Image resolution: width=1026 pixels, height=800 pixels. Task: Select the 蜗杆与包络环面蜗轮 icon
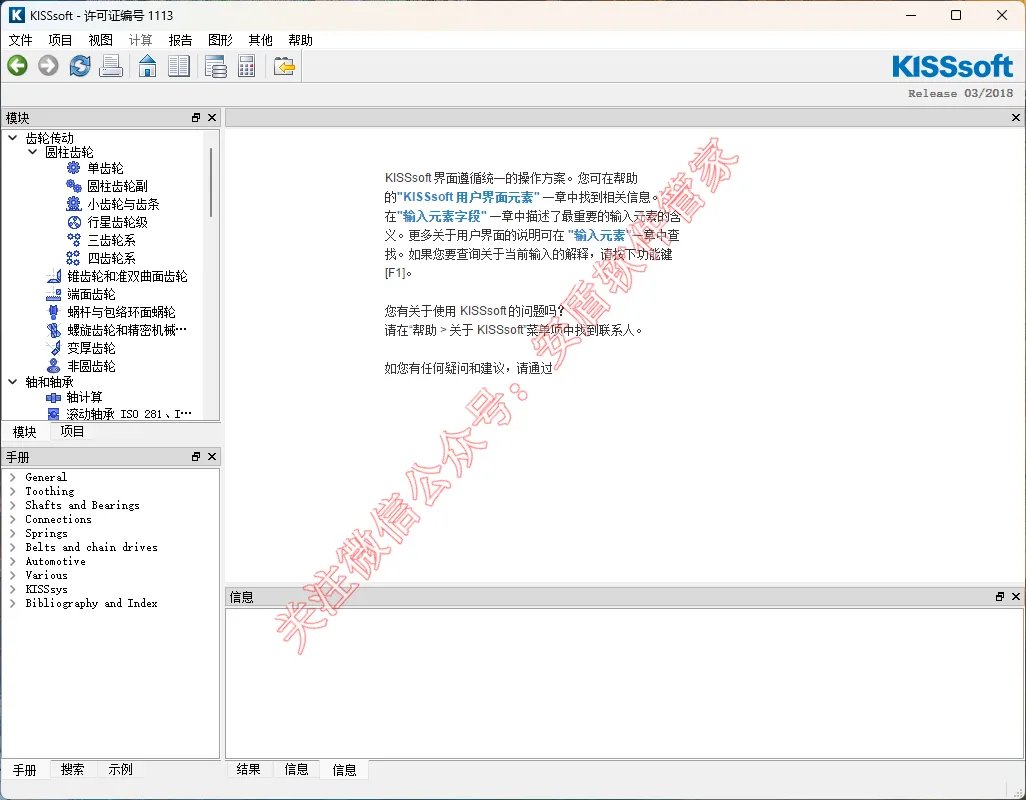coord(54,312)
